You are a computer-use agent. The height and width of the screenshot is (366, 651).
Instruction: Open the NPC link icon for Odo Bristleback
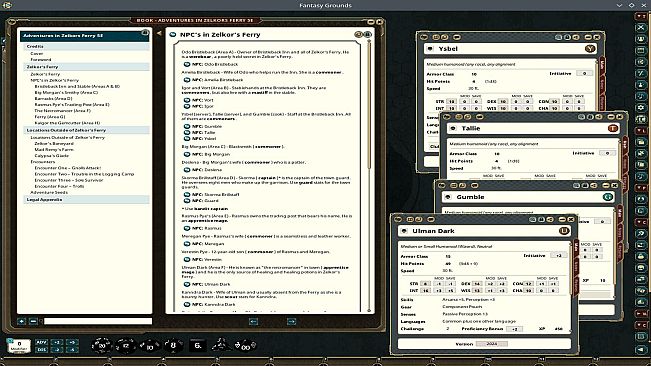pyautogui.click(x=187, y=64)
